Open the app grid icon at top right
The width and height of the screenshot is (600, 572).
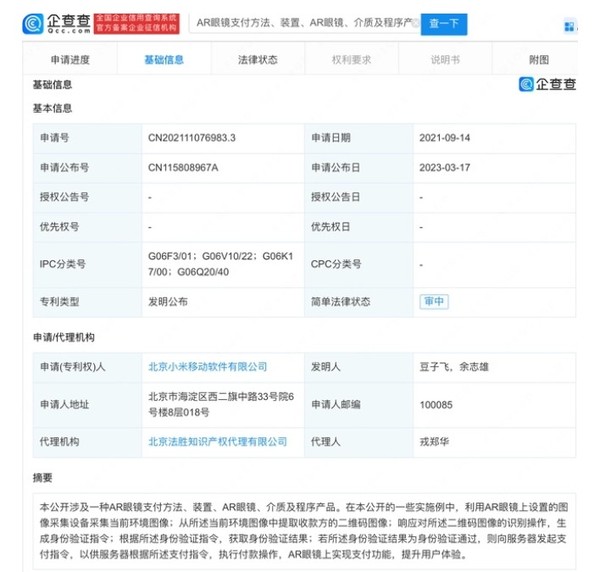point(569,26)
